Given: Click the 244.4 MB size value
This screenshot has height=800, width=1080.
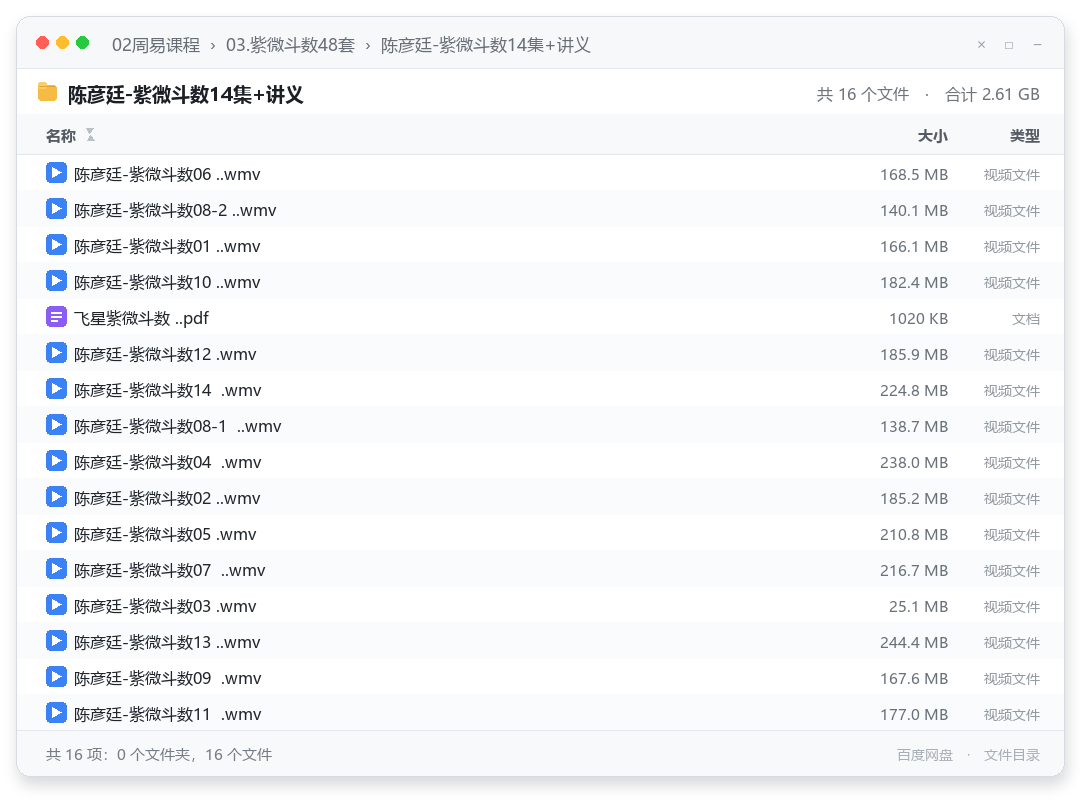Looking at the screenshot, I should pyautogui.click(x=914, y=642).
